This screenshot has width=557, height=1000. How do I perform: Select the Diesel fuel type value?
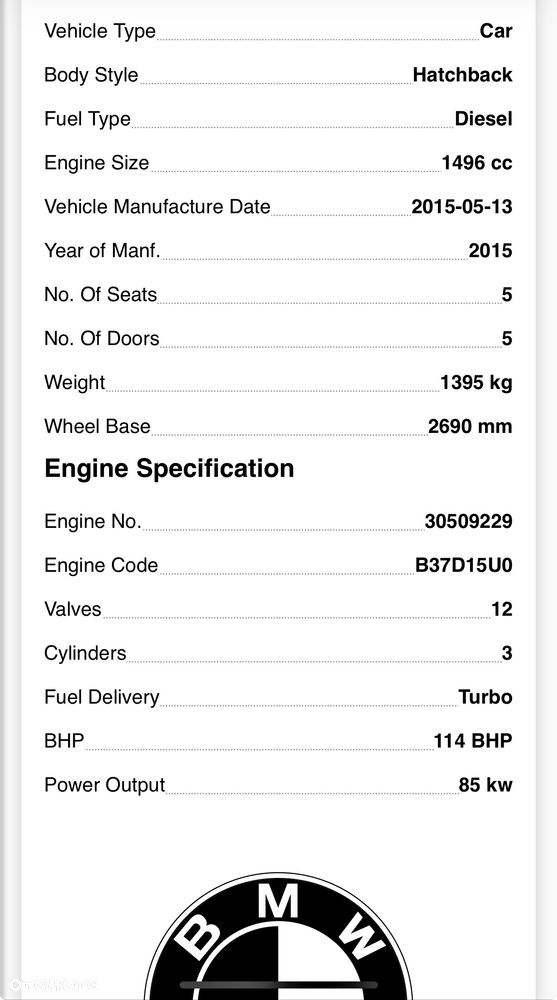pyautogui.click(x=483, y=119)
